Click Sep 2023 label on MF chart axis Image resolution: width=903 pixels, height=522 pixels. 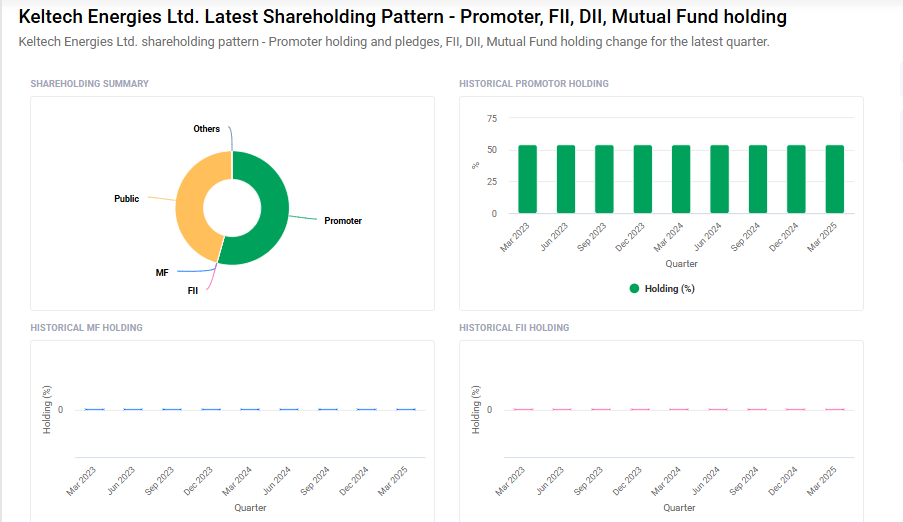tap(160, 481)
